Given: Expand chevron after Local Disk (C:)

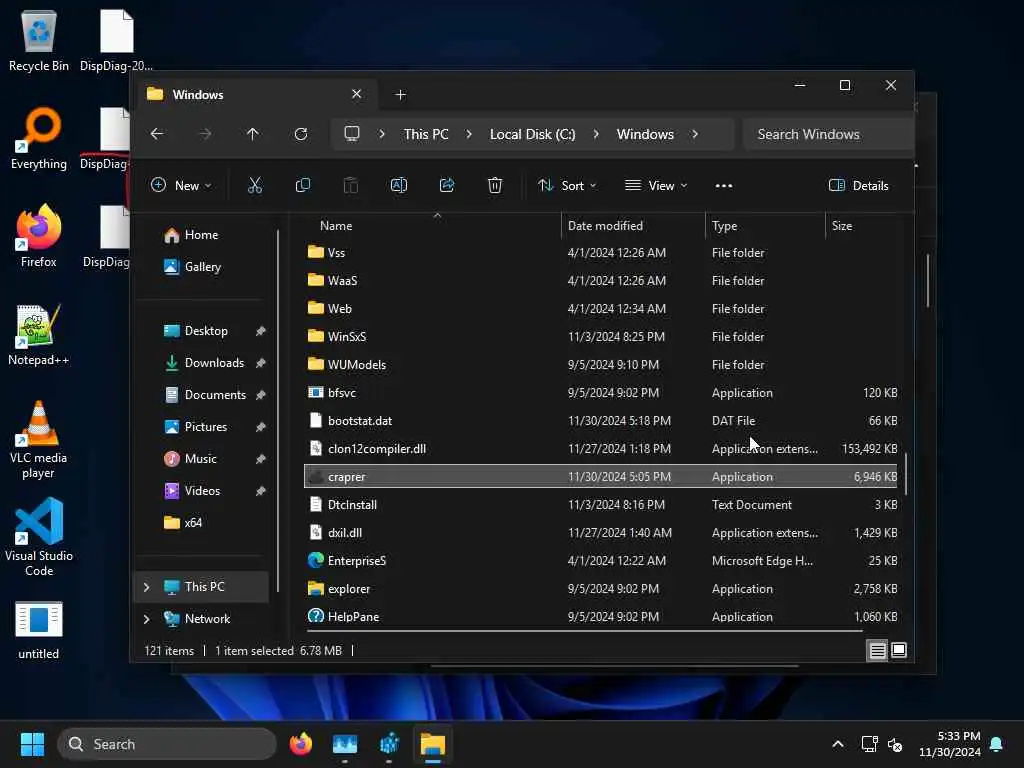Looking at the screenshot, I should point(596,134).
